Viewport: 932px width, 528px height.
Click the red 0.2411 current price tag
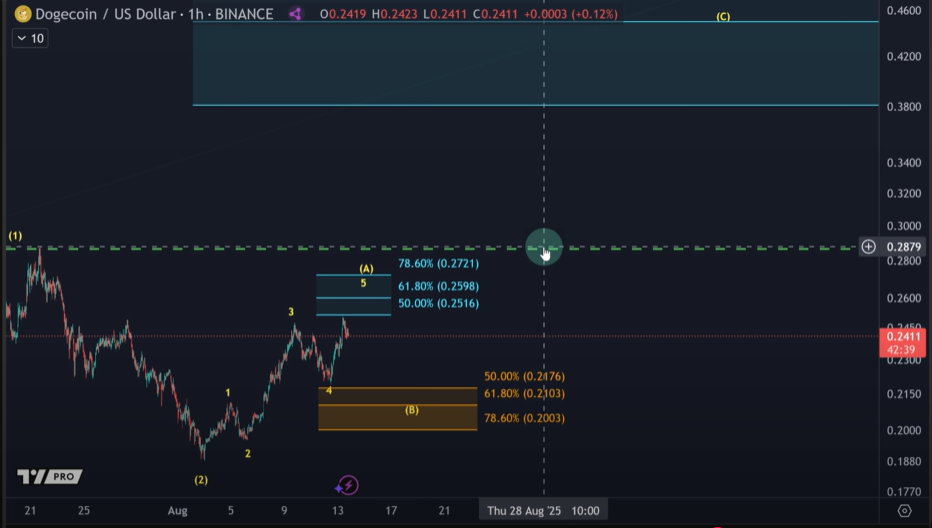point(902,342)
